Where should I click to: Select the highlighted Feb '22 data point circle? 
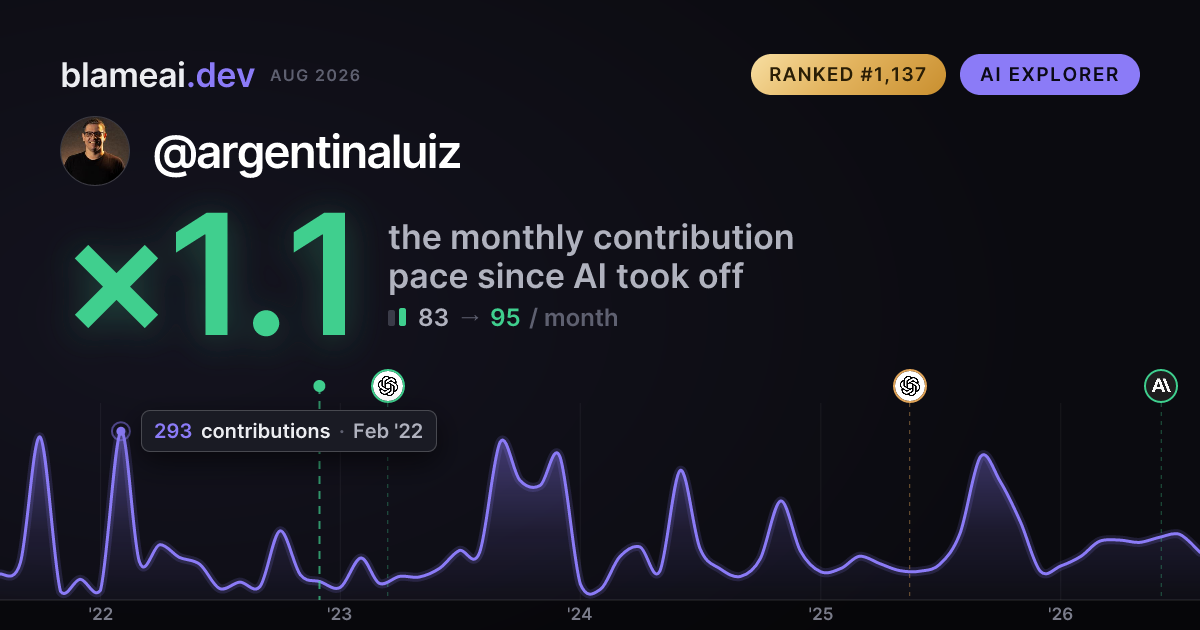pyautogui.click(x=121, y=432)
